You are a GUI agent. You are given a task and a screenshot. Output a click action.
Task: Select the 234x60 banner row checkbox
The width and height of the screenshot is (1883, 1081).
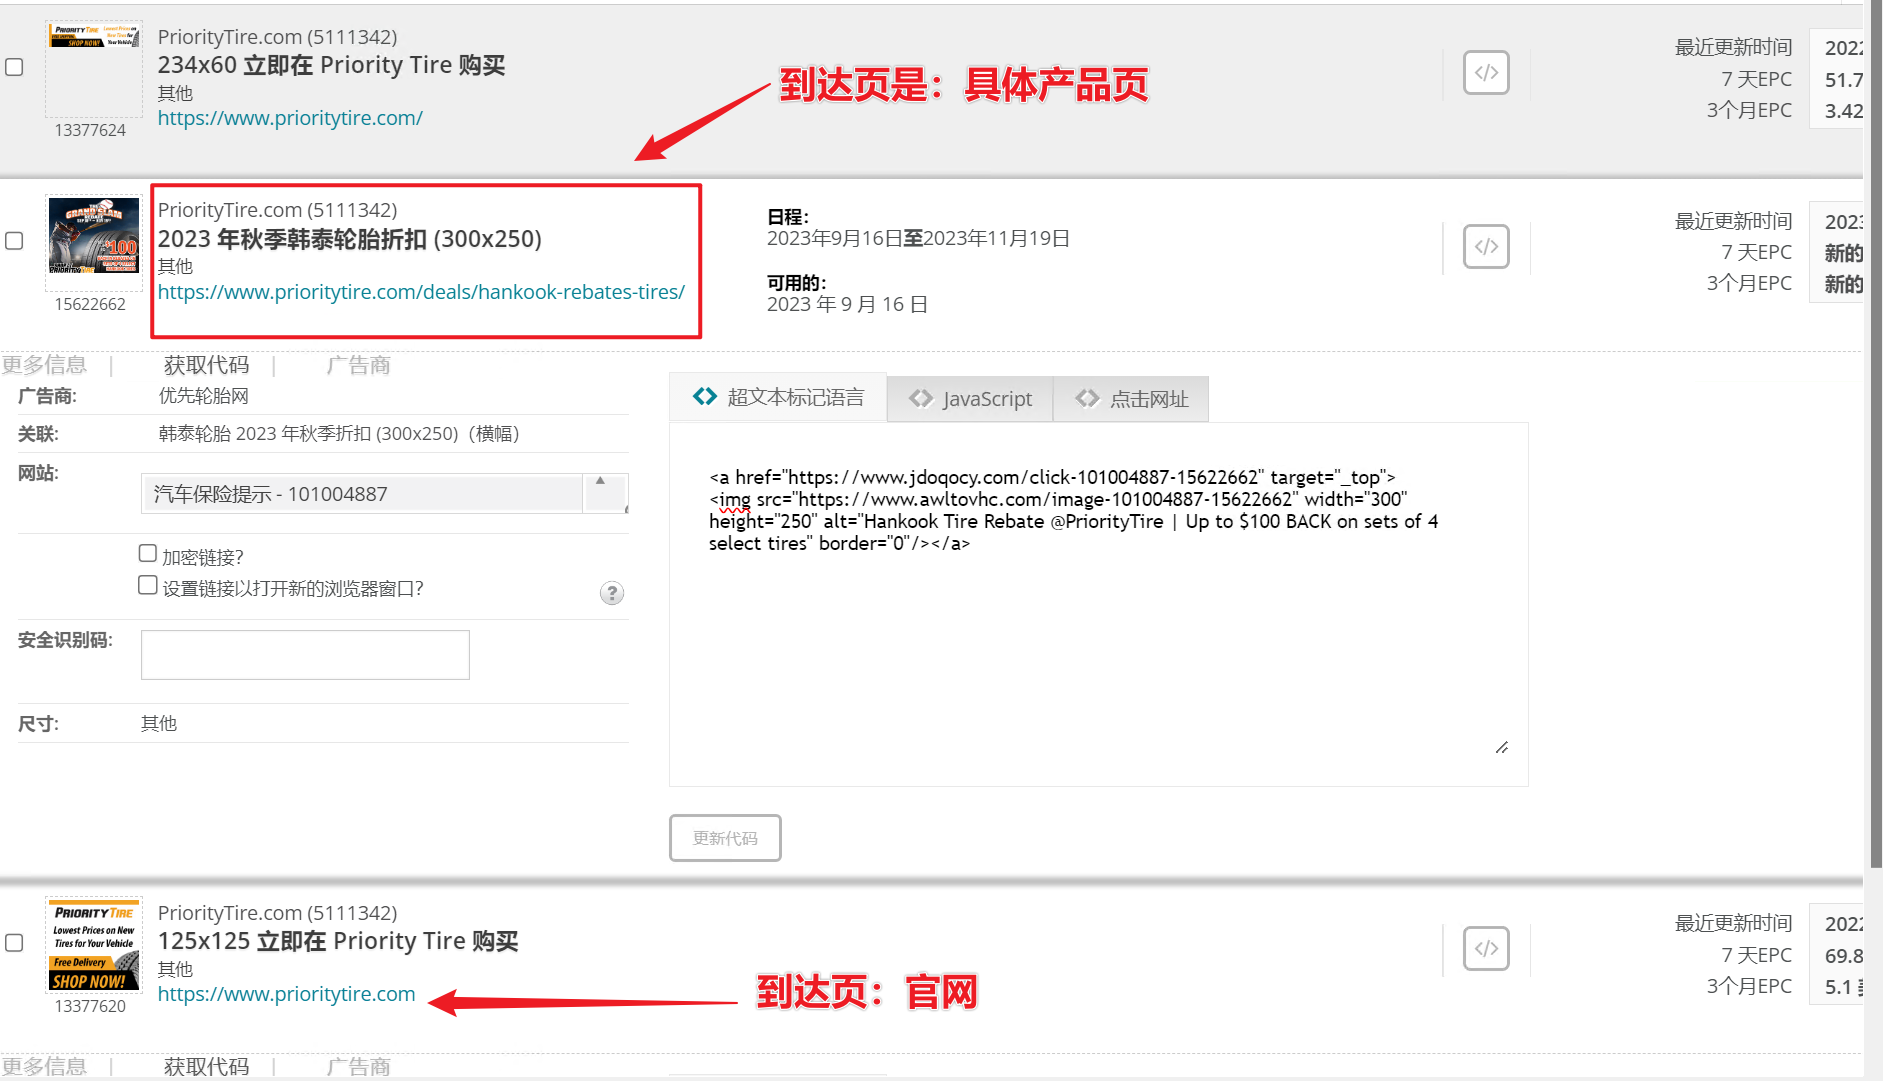[15, 67]
